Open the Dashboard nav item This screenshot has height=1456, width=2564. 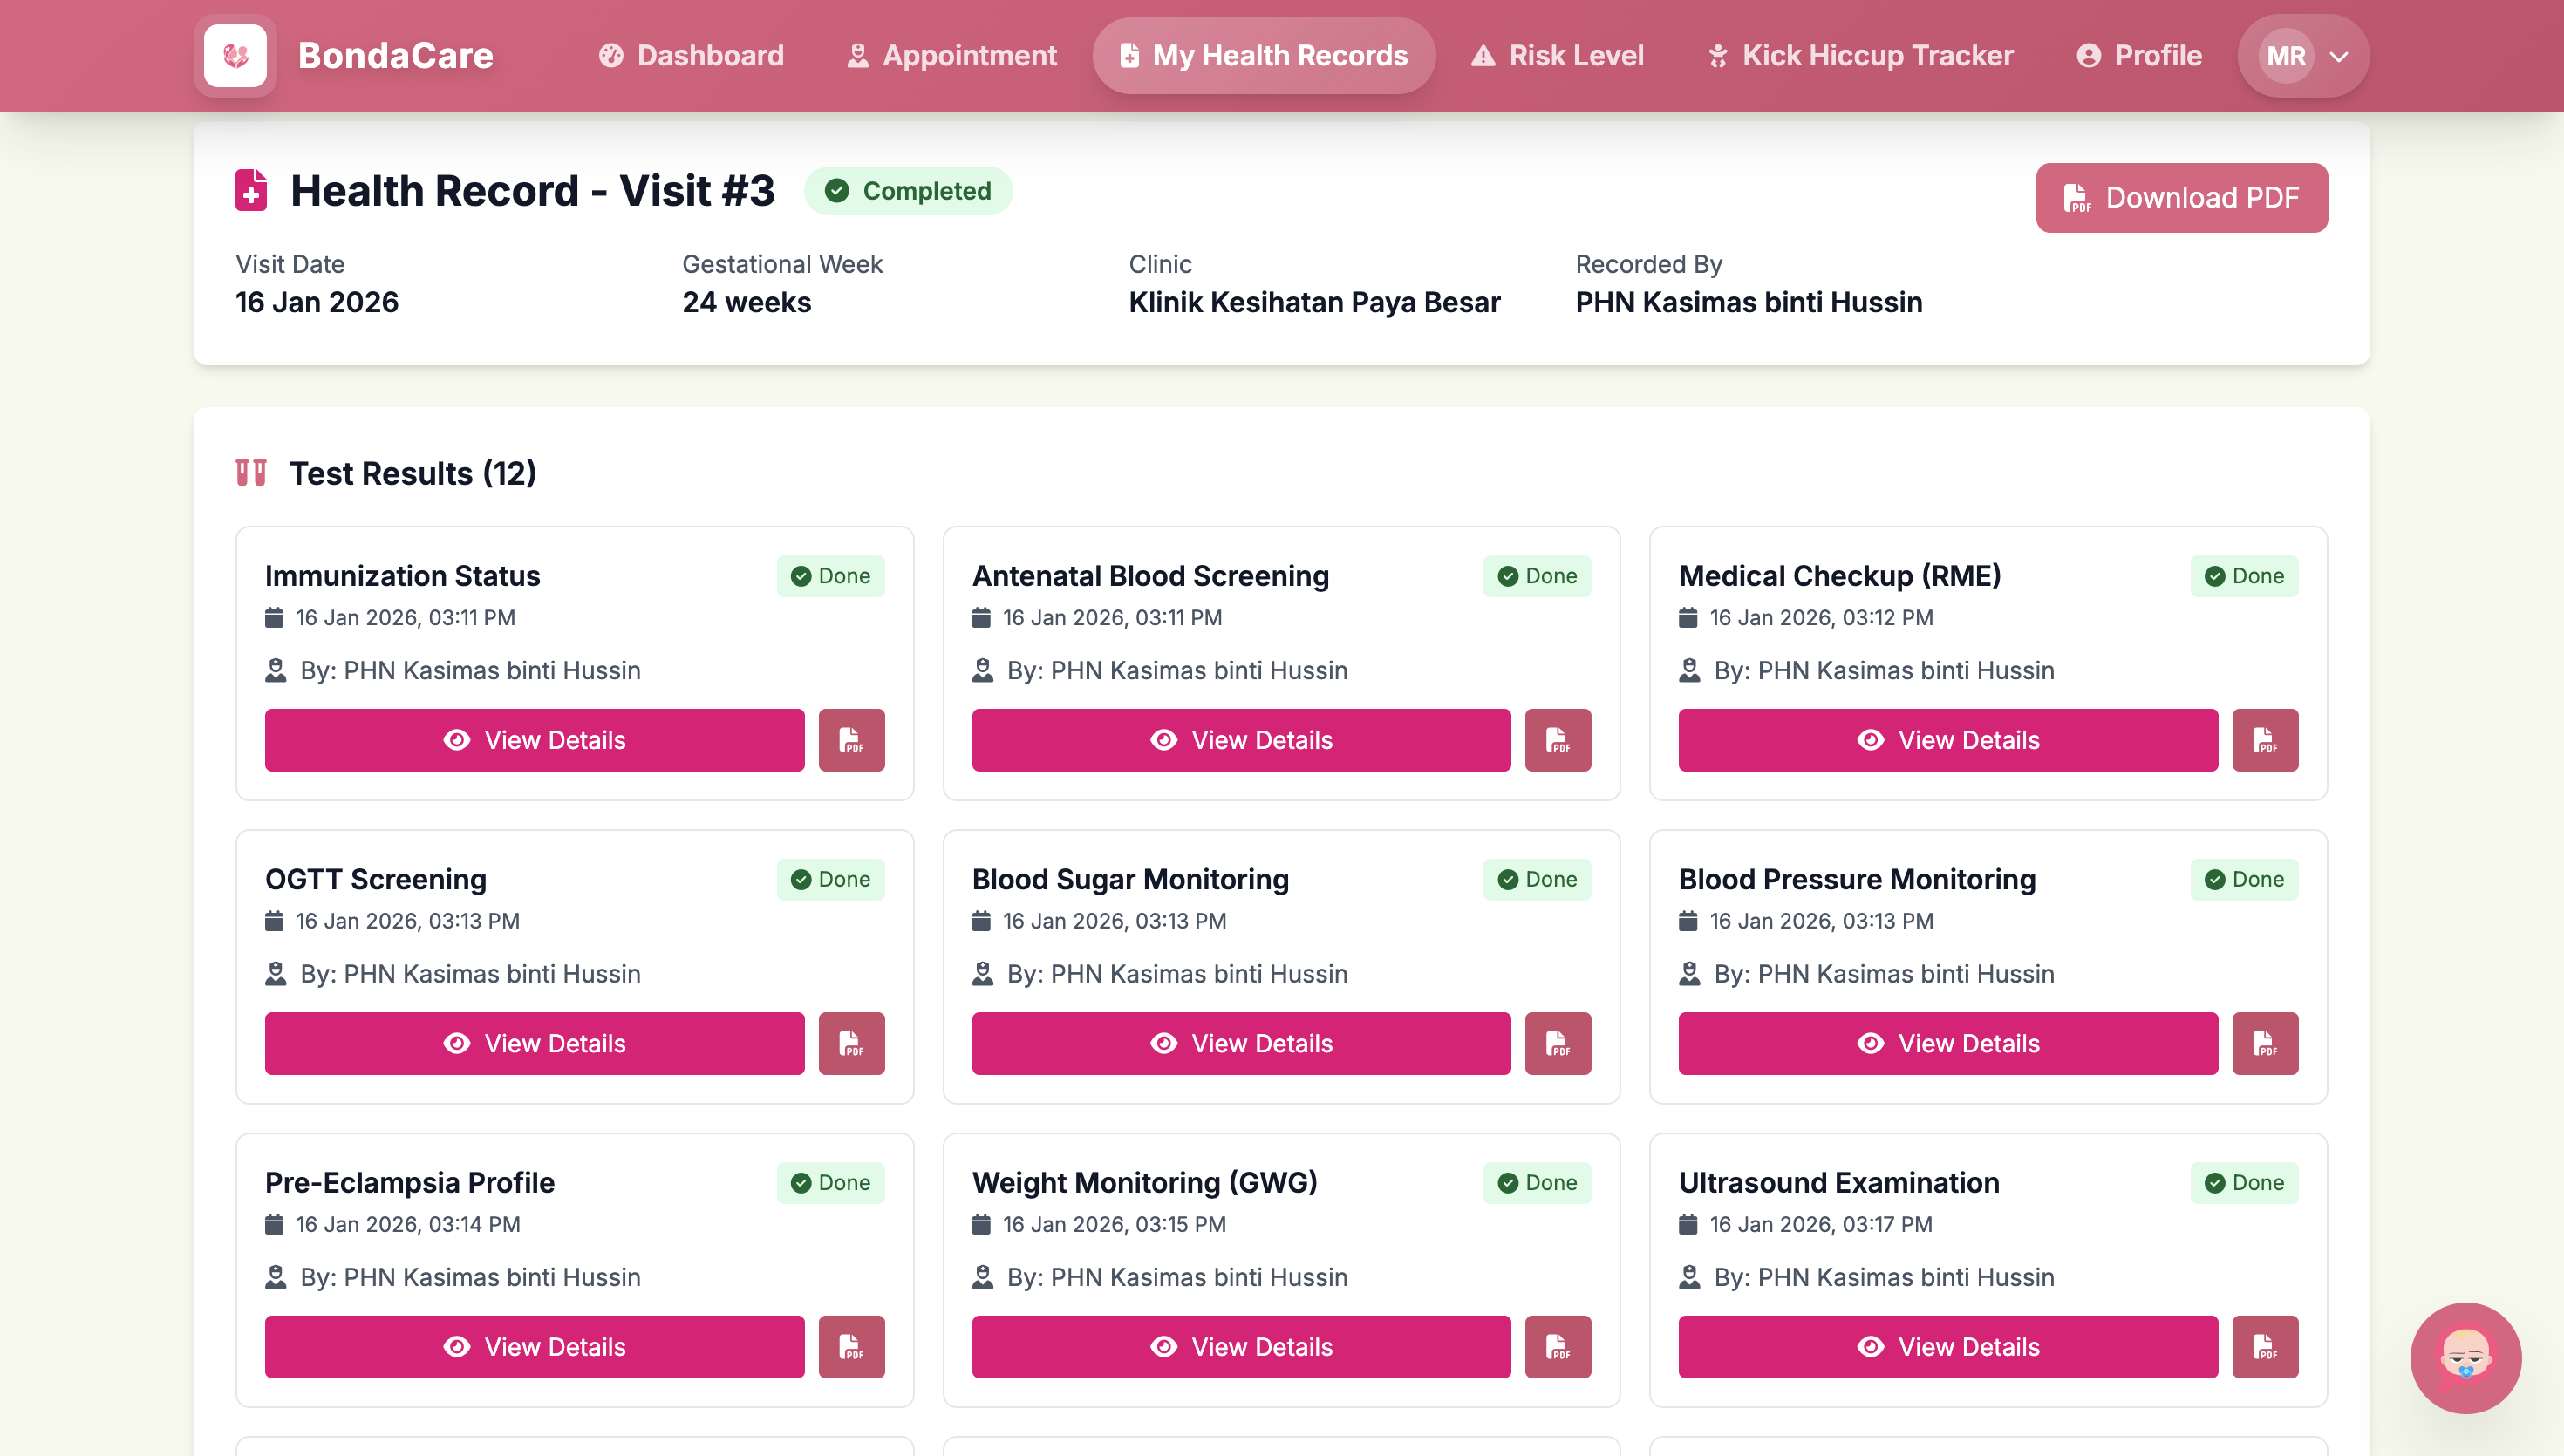click(691, 55)
